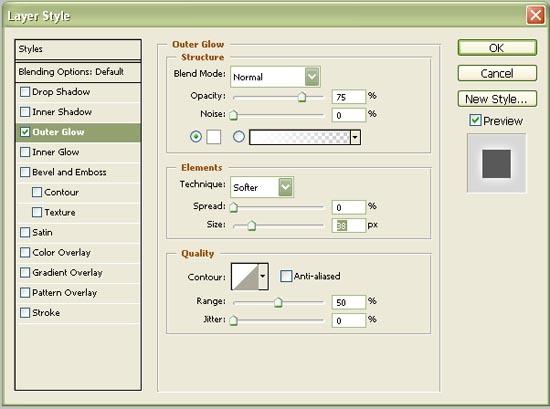The image size is (550, 409).
Task: Tick the Bevel and Emboss checkbox
Action: pos(25,172)
